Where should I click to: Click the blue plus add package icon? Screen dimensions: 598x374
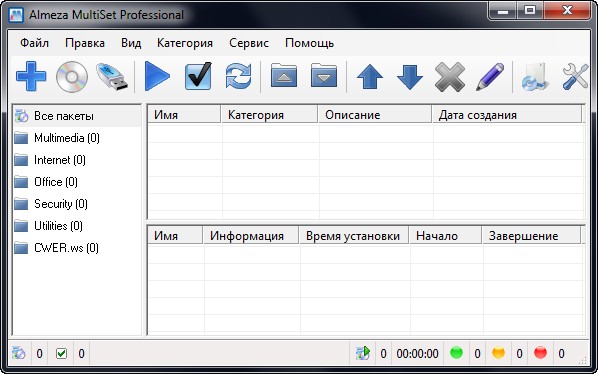click(31, 76)
